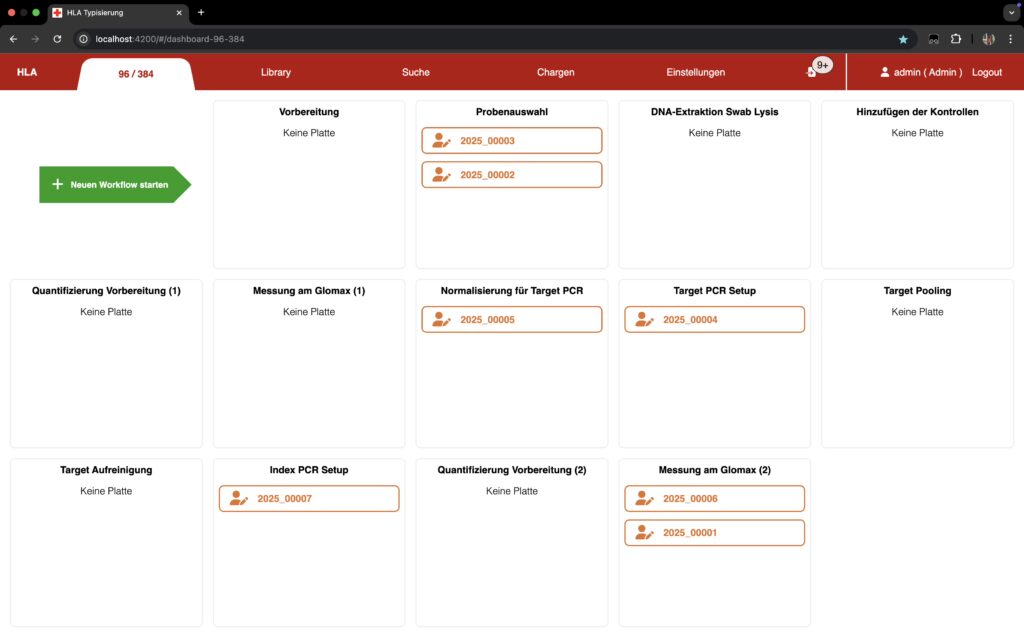Open plate 2025_00005 in Normalisierung für Target PCR
Screen dimensions: 1024x640
tap(511, 319)
